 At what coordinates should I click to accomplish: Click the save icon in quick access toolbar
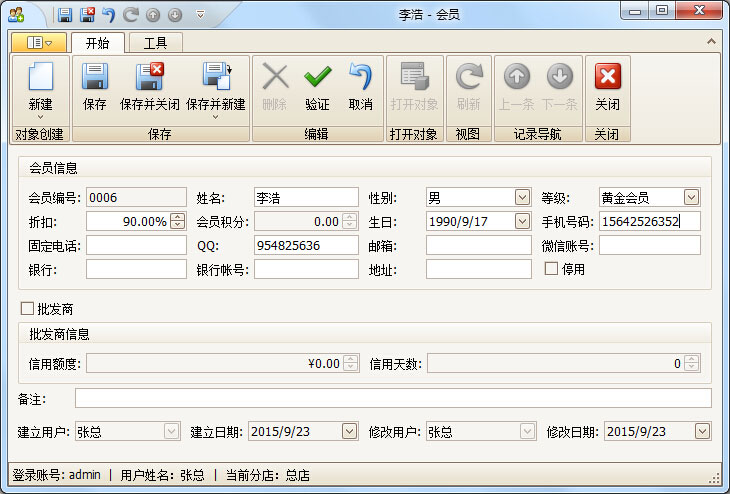coord(65,14)
